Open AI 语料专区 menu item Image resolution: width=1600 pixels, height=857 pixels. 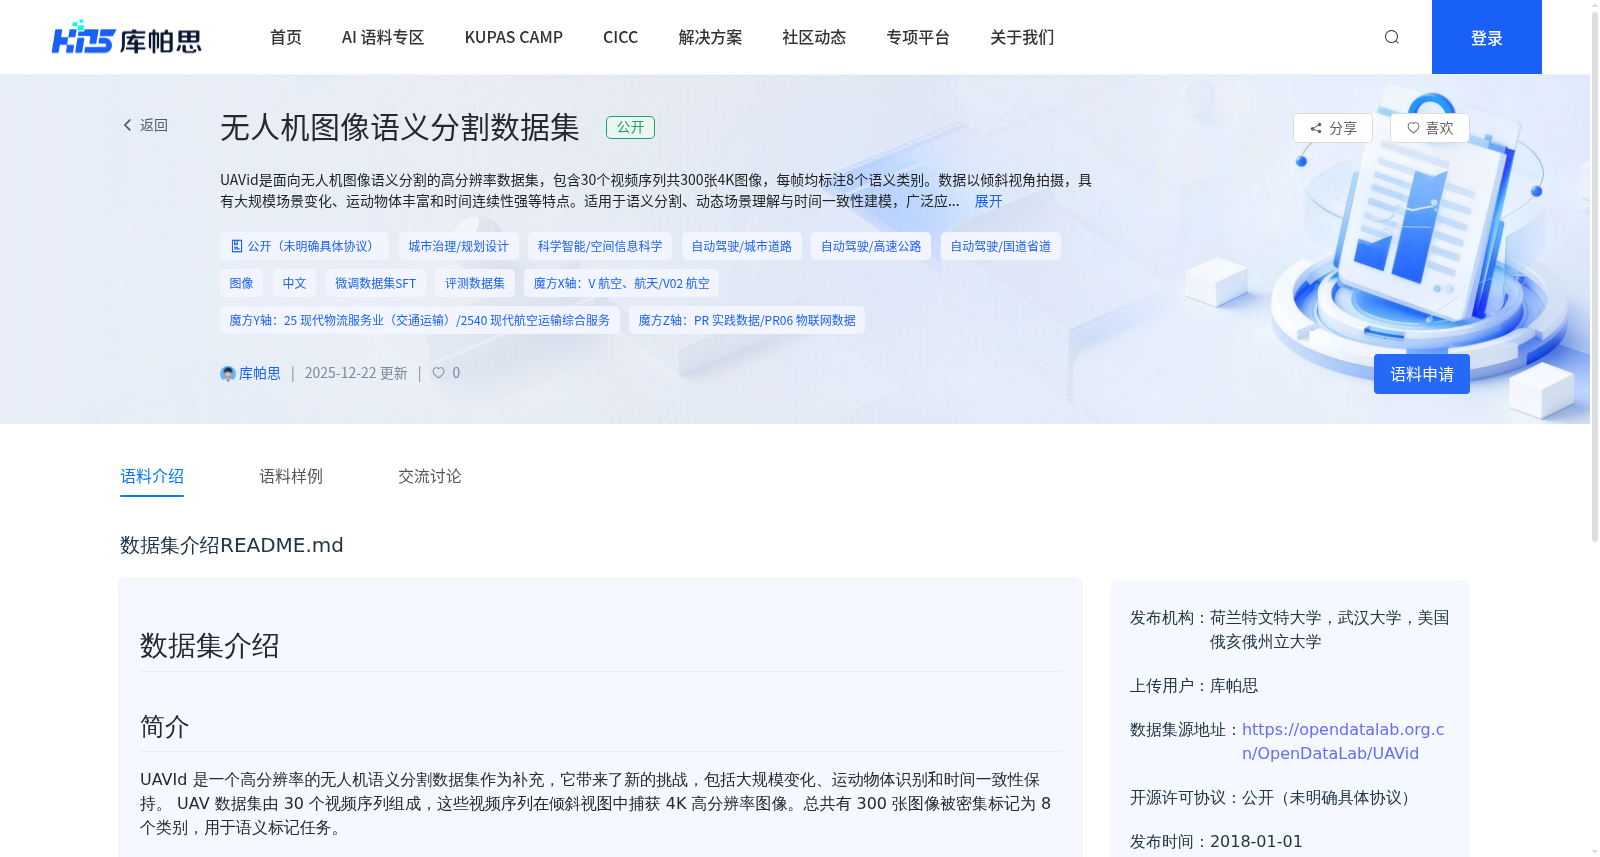coord(383,37)
